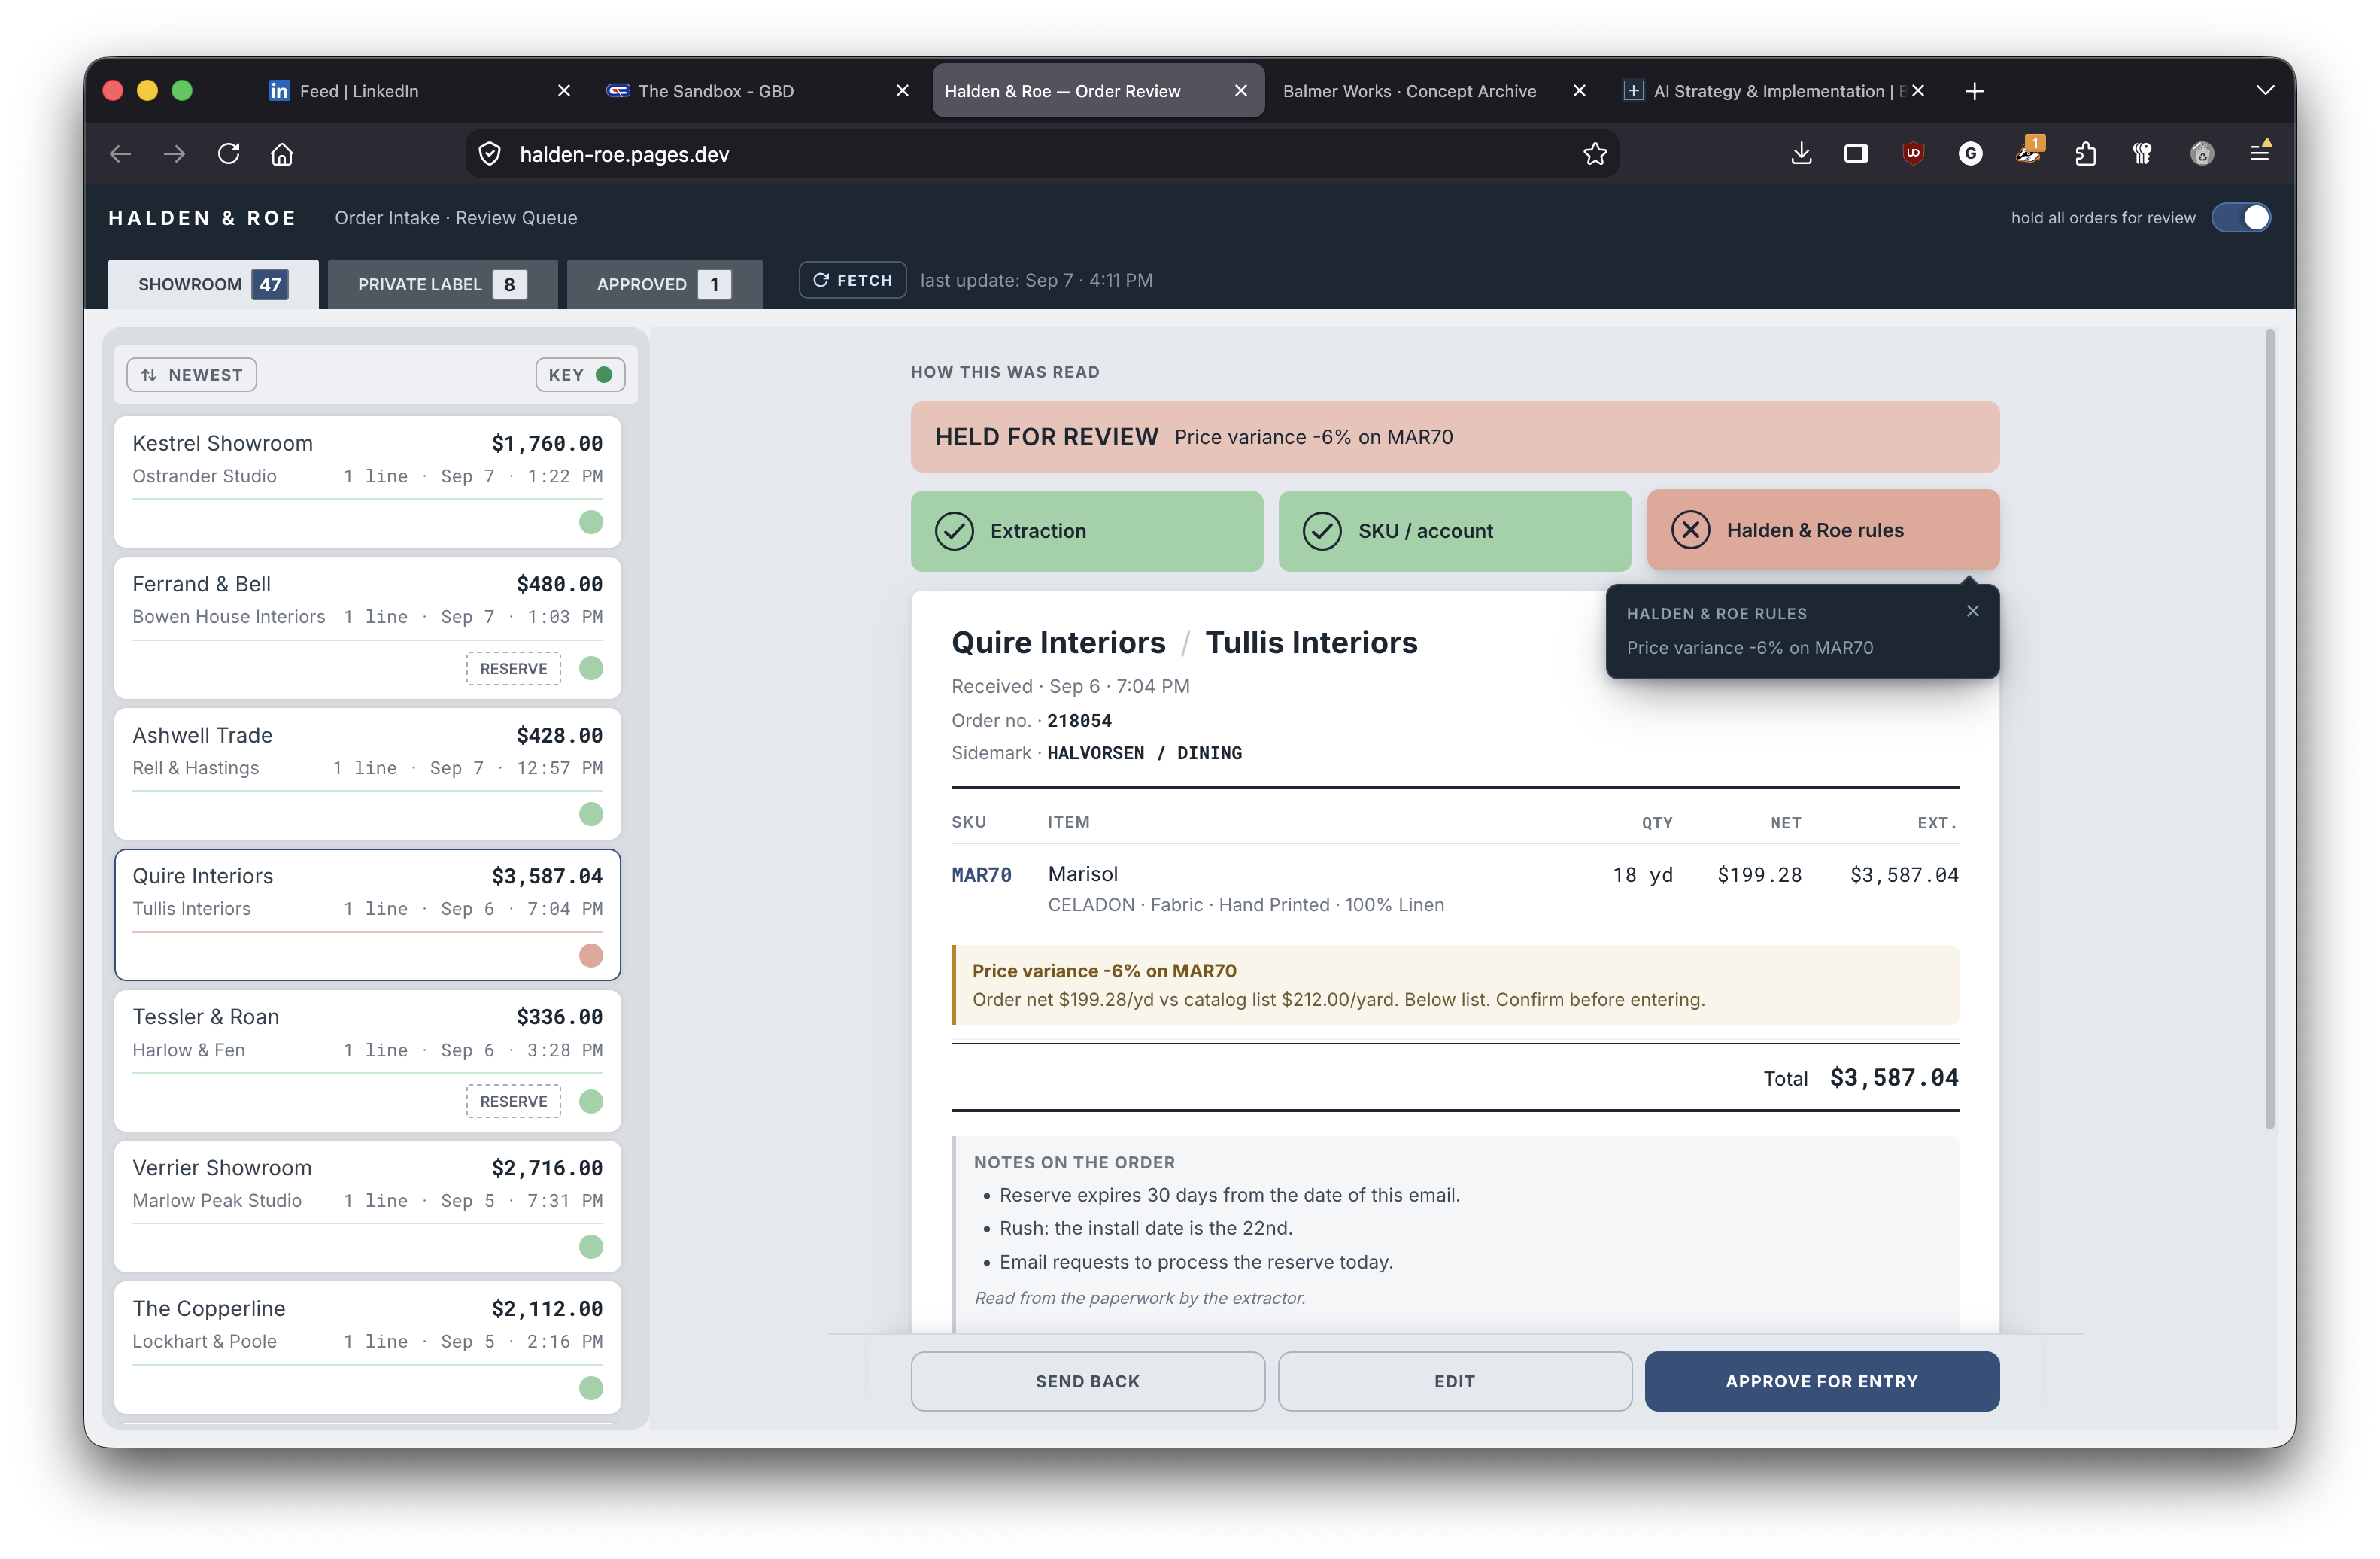Open the browser hamburger menu
Screen dimensions: 2380x1559
click(2259, 153)
